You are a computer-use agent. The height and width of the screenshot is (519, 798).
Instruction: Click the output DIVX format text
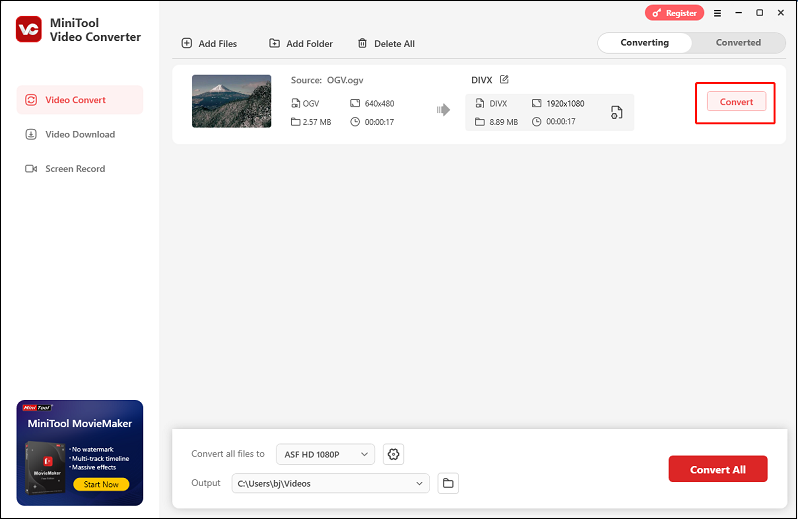498,103
